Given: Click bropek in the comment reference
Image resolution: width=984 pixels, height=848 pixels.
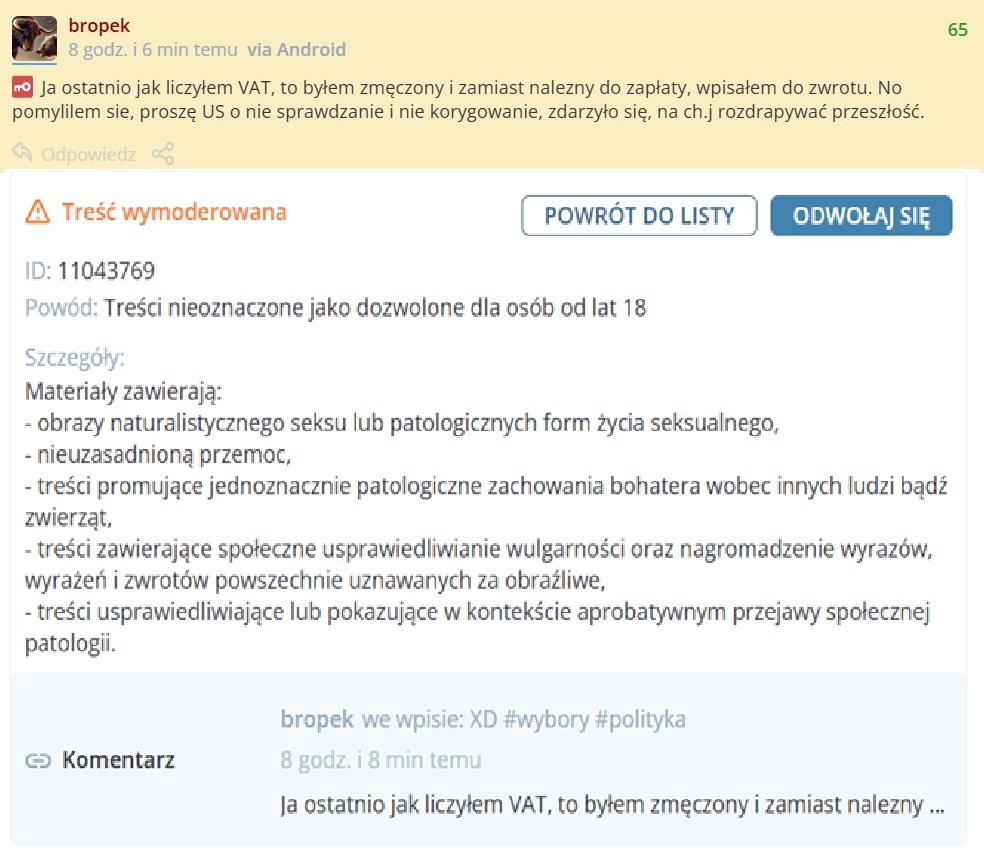Looking at the screenshot, I should (317, 719).
